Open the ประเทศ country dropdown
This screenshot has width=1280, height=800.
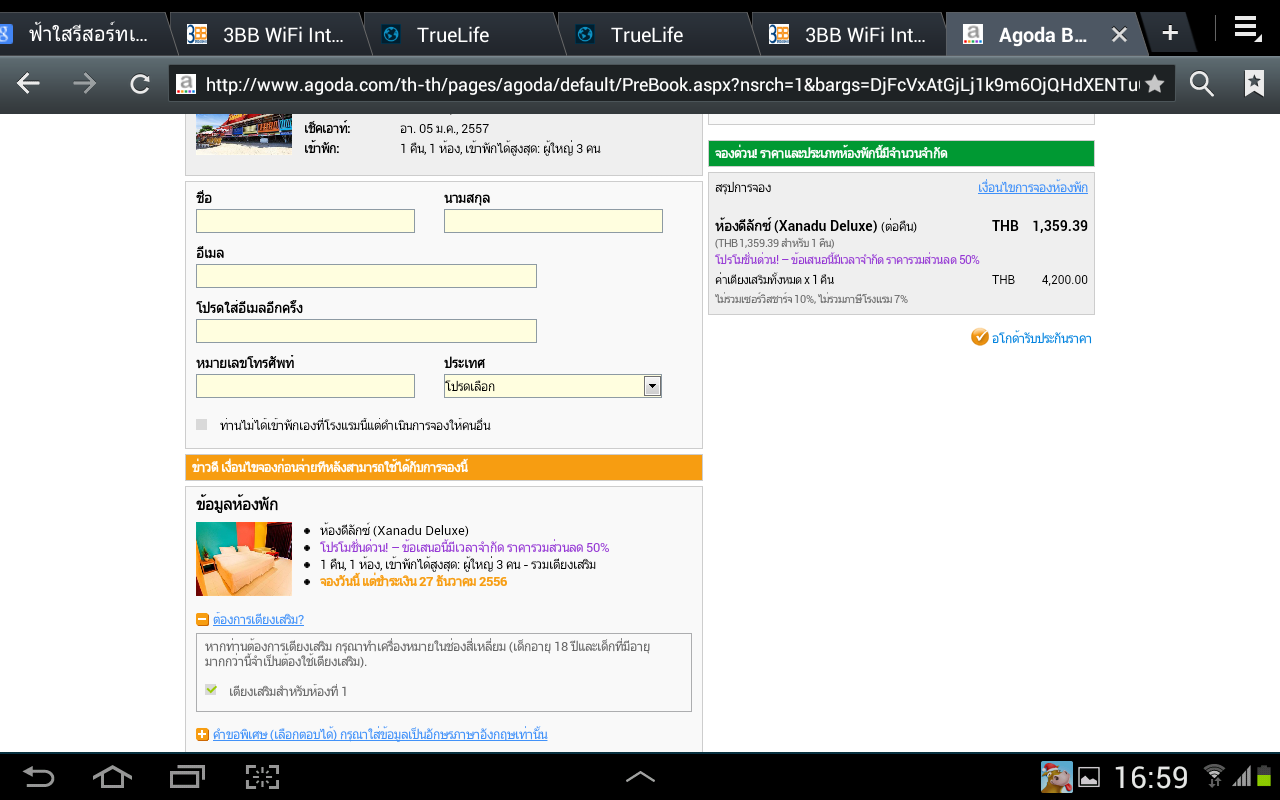553,386
